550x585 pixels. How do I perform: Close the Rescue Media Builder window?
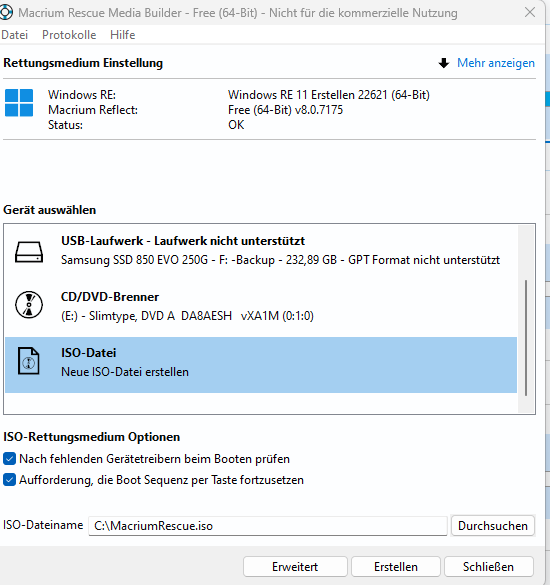[530, 12]
